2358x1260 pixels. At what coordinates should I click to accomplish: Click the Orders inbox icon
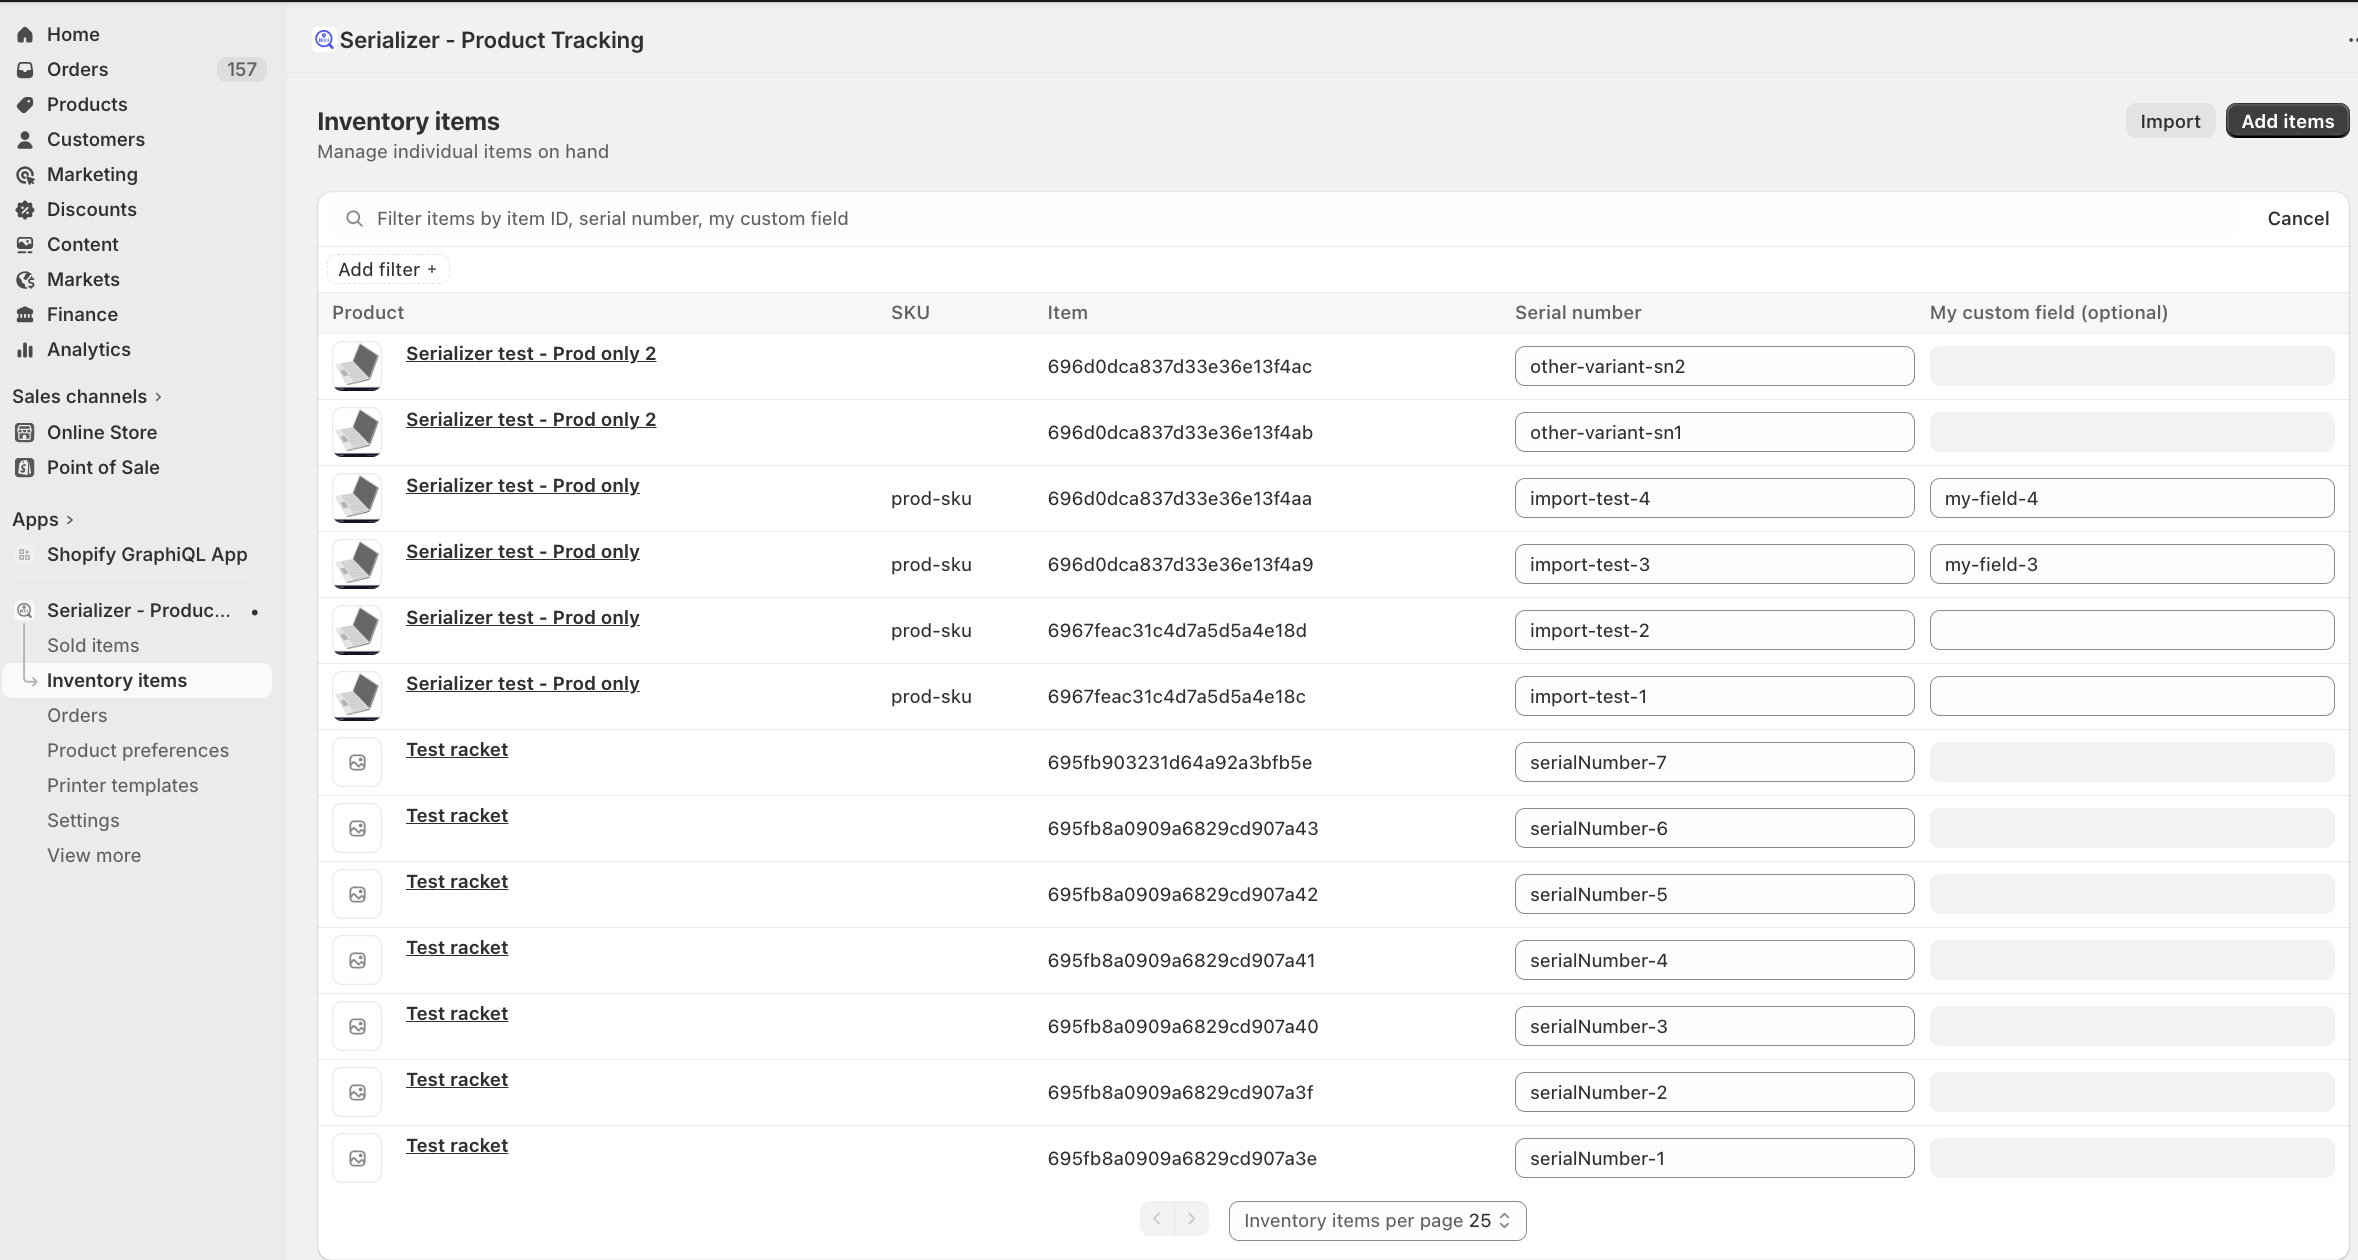25,70
